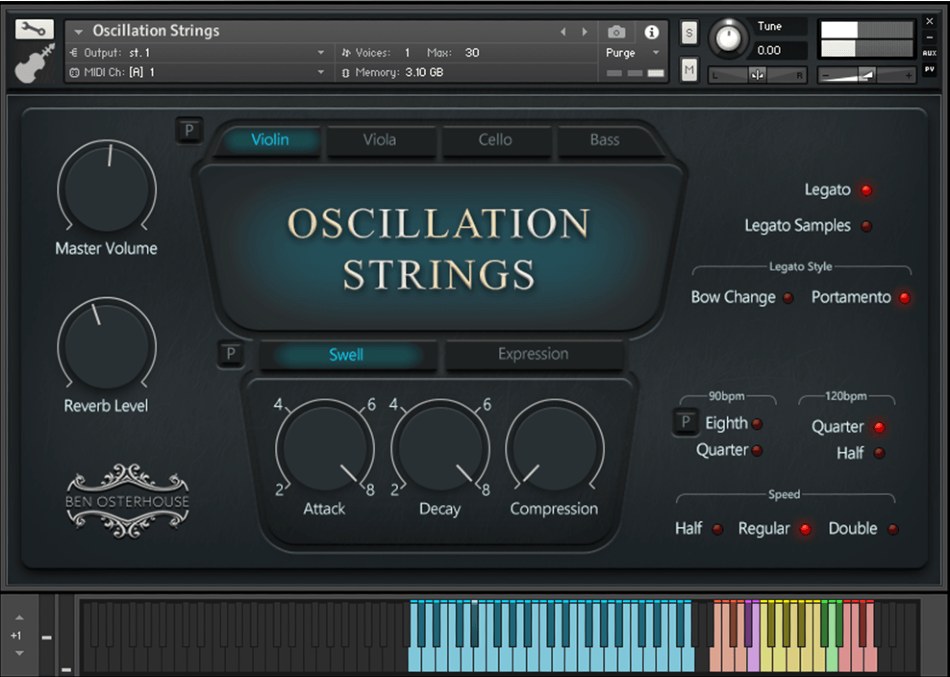
Task: Switch to the Cello tab
Action: pyautogui.click(x=496, y=141)
